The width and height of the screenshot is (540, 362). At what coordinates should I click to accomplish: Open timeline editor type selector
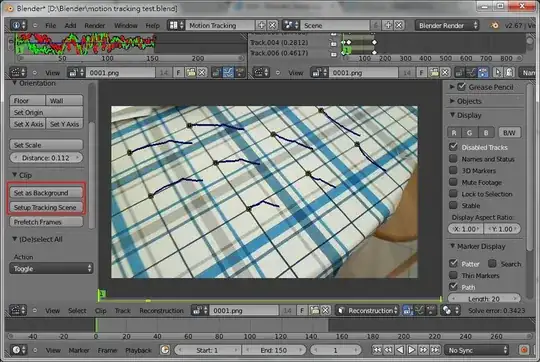(18, 350)
